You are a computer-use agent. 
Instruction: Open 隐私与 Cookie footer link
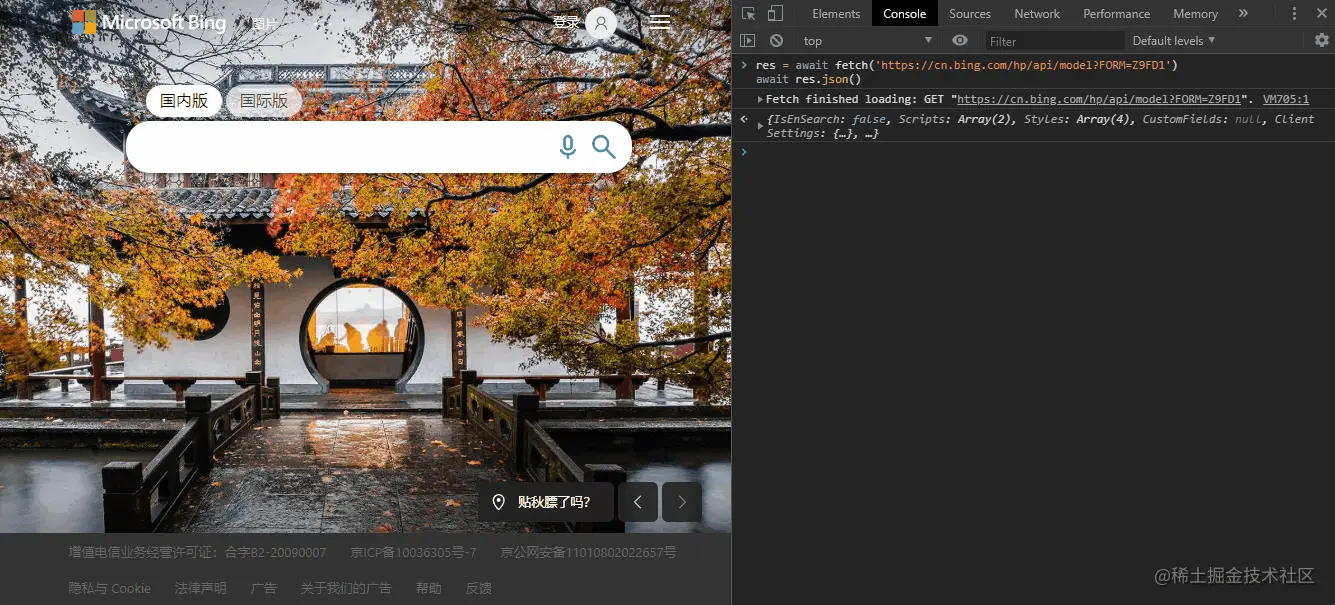110,588
